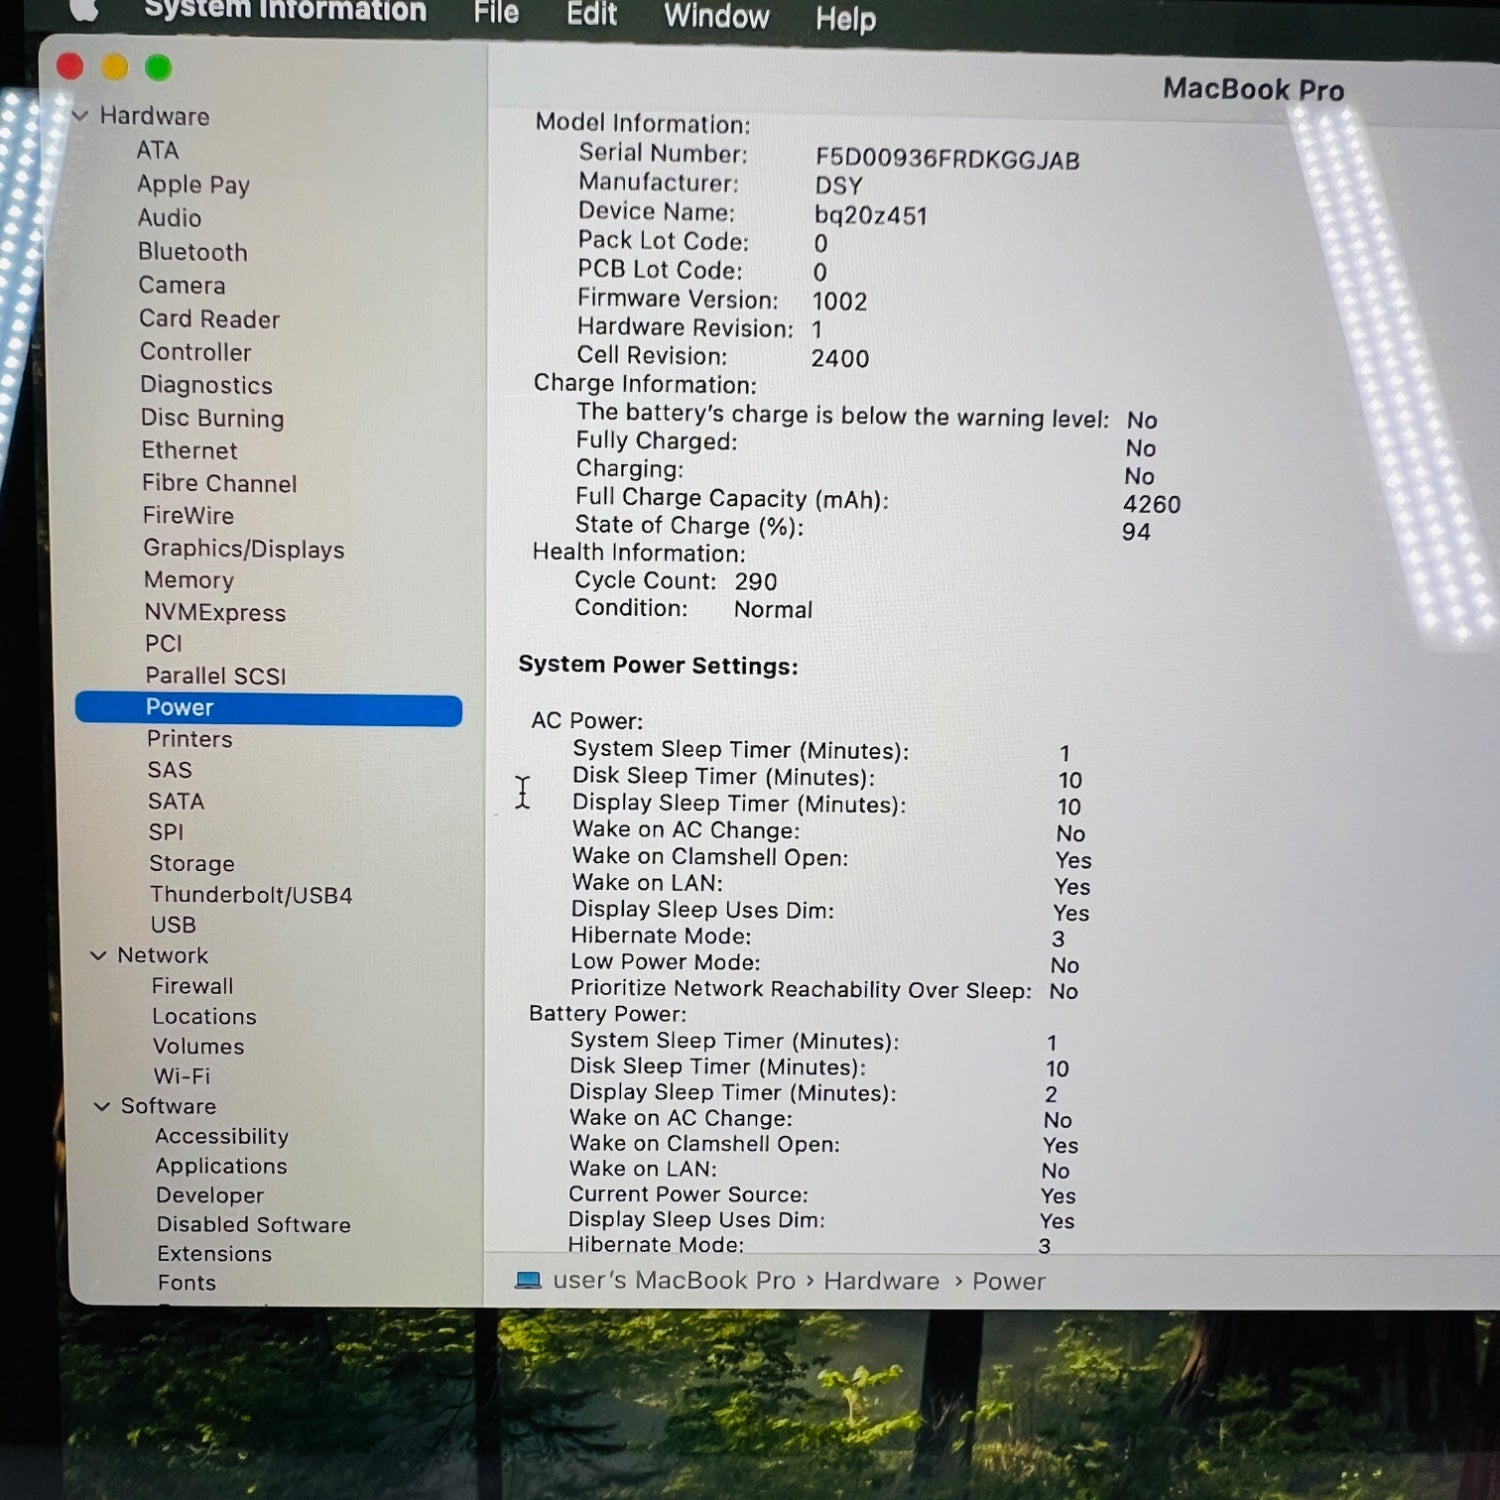Select Storage in the sidebar
The image size is (1500, 1500).
click(192, 863)
